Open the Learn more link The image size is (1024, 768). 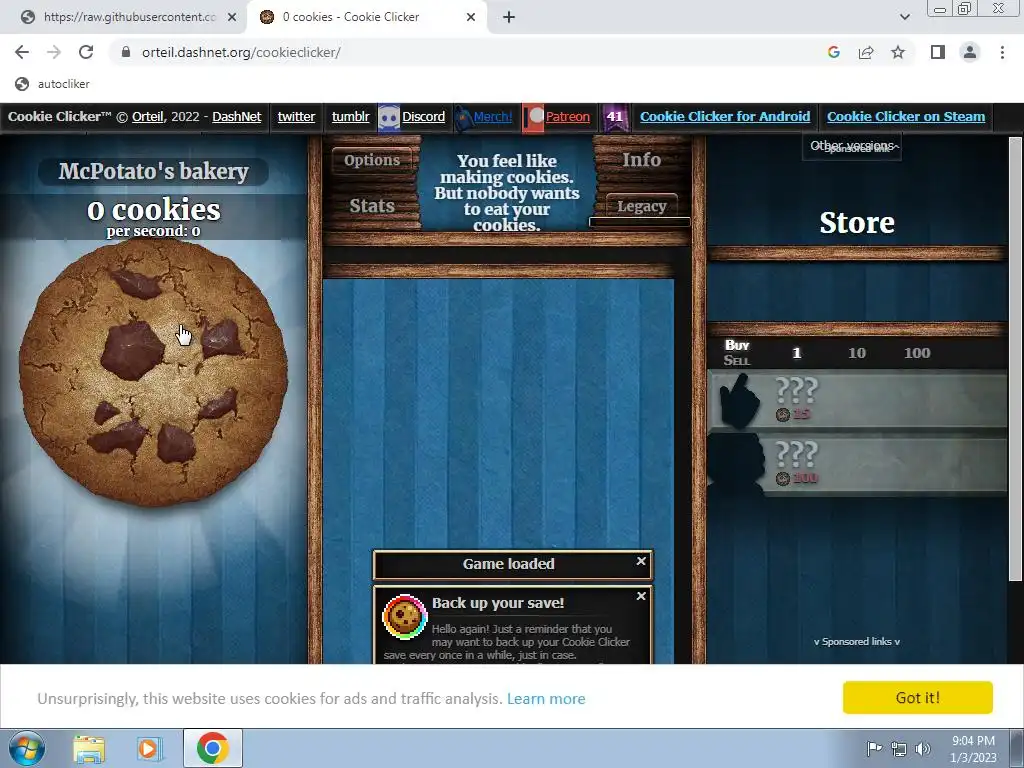[x=546, y=699]
